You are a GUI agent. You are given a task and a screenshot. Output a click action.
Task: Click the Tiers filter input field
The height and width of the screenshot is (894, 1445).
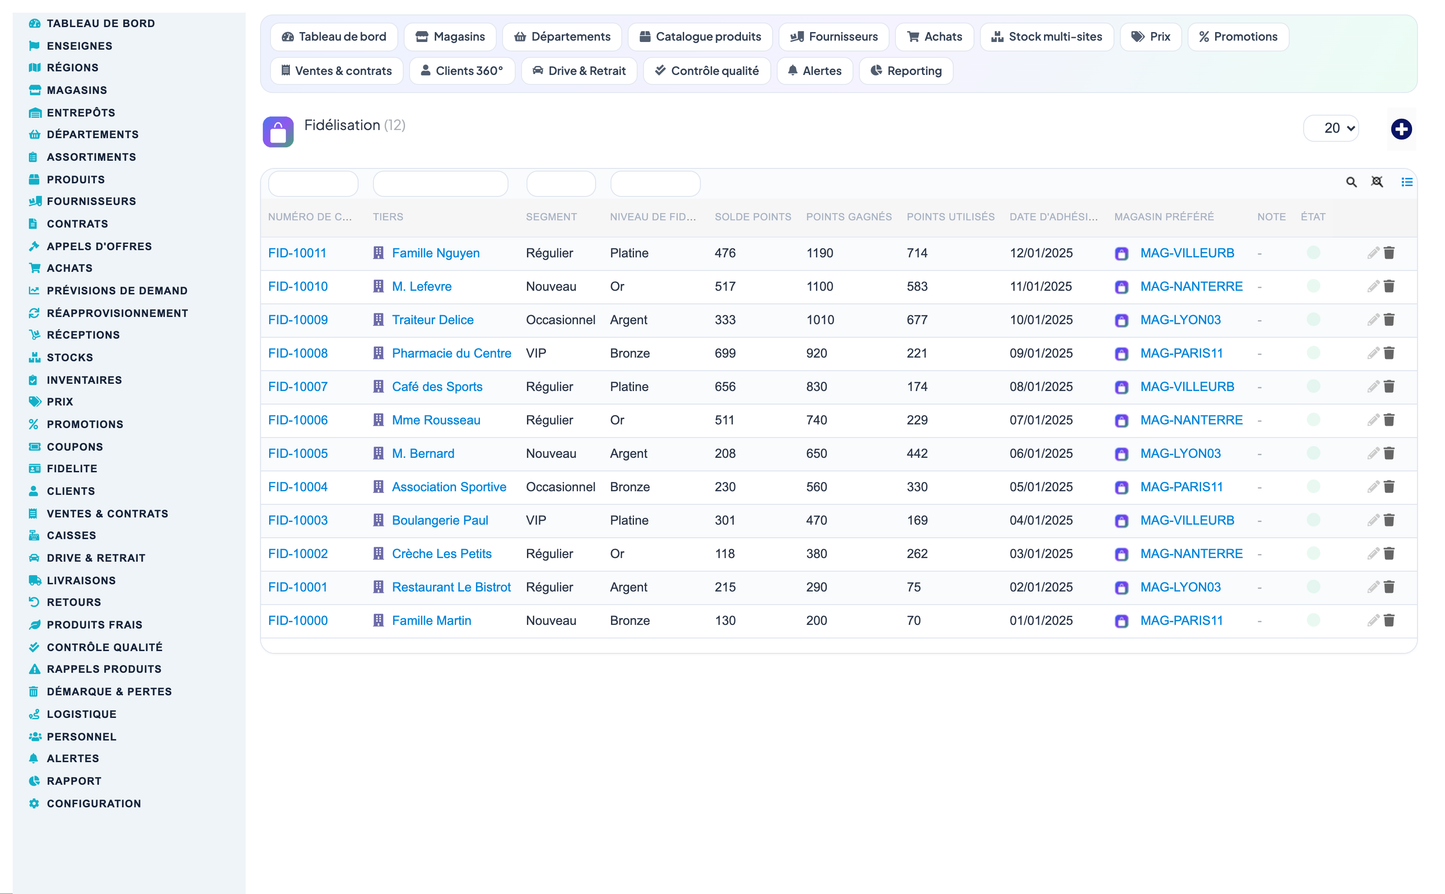[x=440, y=183]
